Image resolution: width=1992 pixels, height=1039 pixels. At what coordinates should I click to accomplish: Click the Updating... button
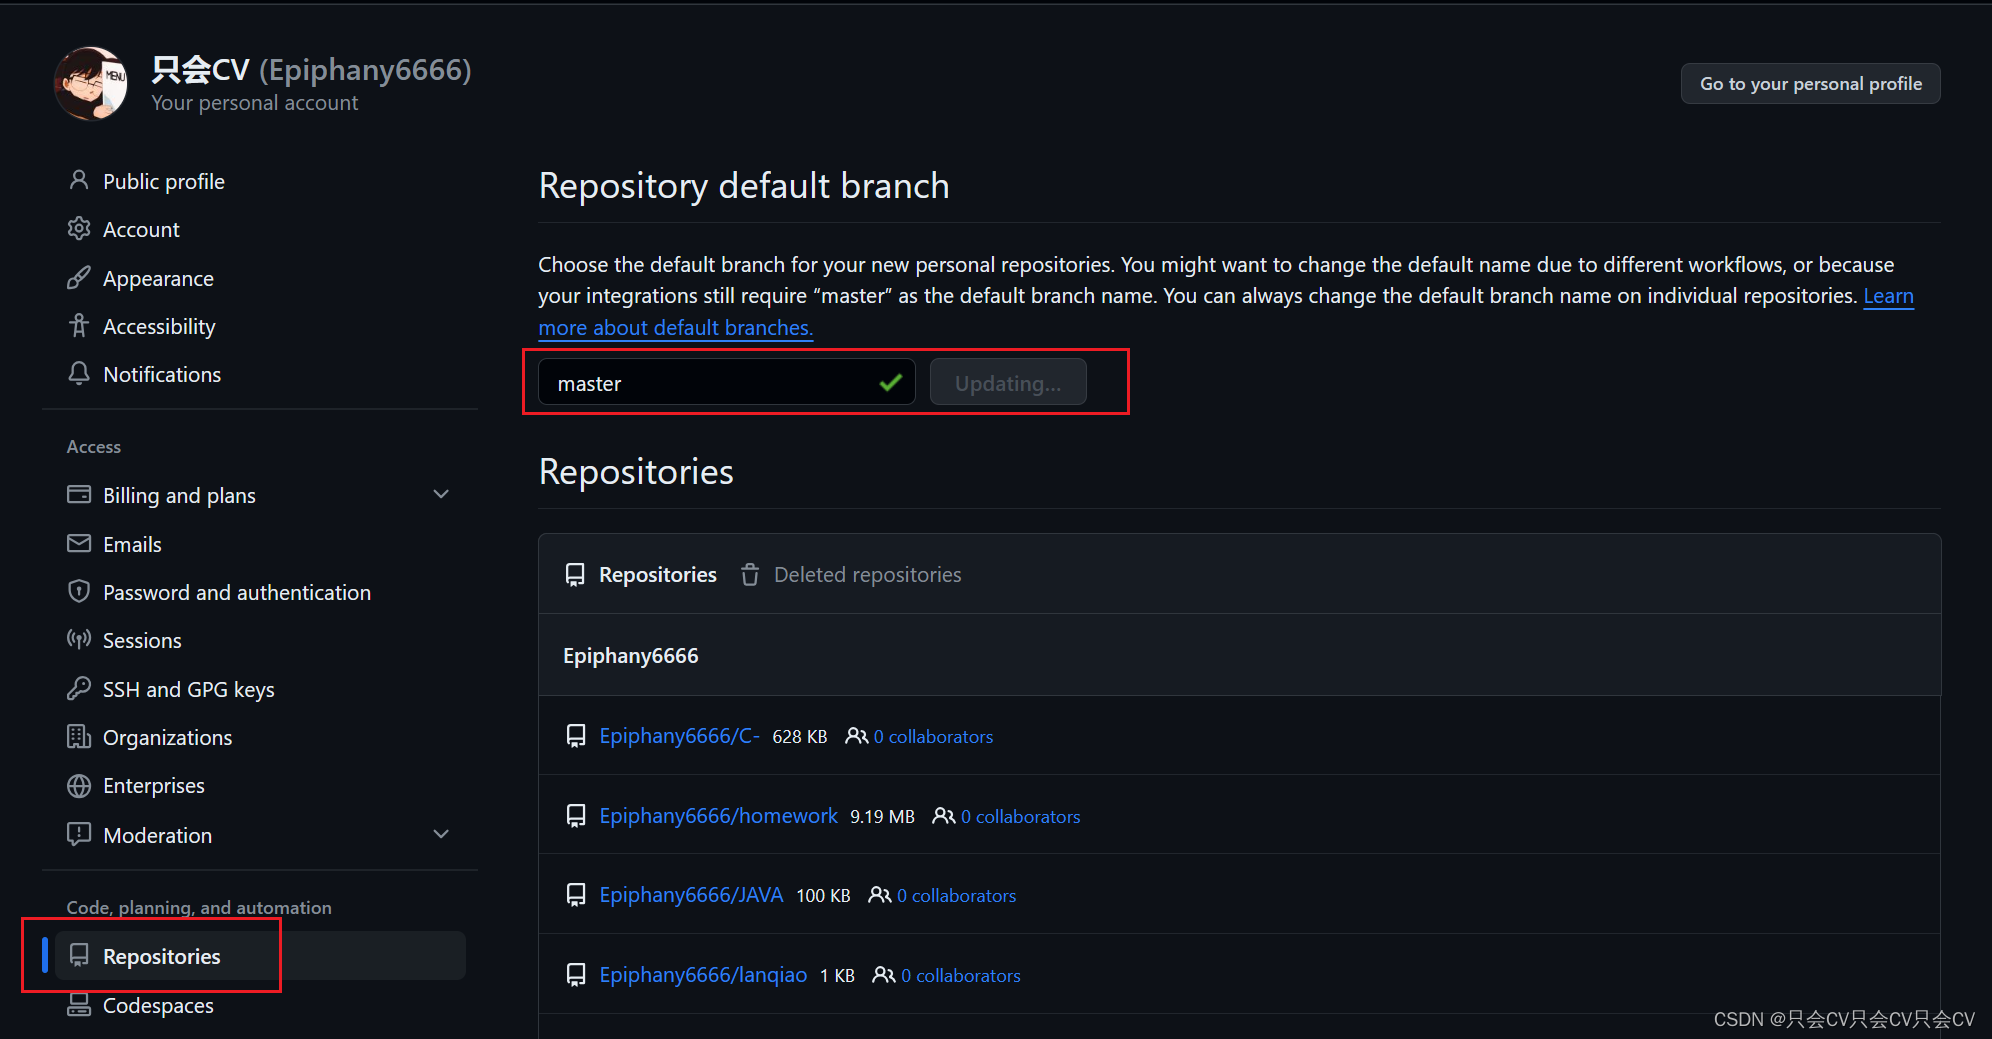(x=1008, y=383)
